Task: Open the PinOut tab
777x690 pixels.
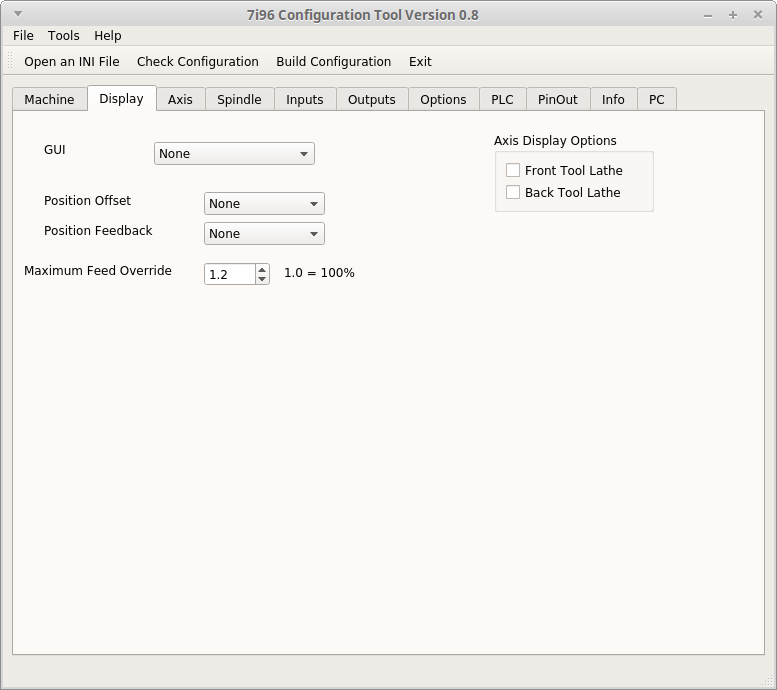Action: 558,100
